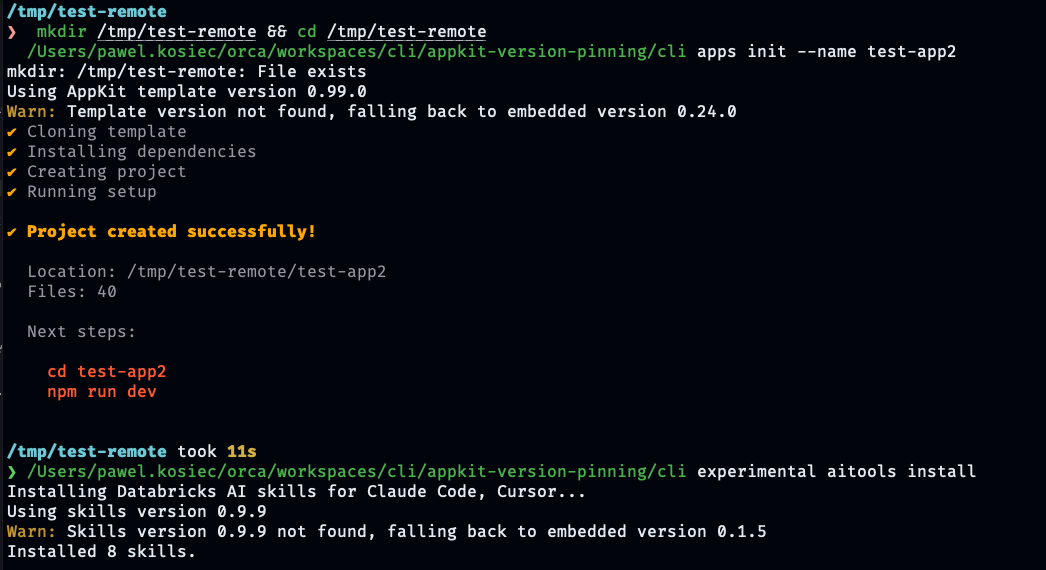Click the checkmark beside Installing dependencies
1046x570 pixels.
[12, 152]
